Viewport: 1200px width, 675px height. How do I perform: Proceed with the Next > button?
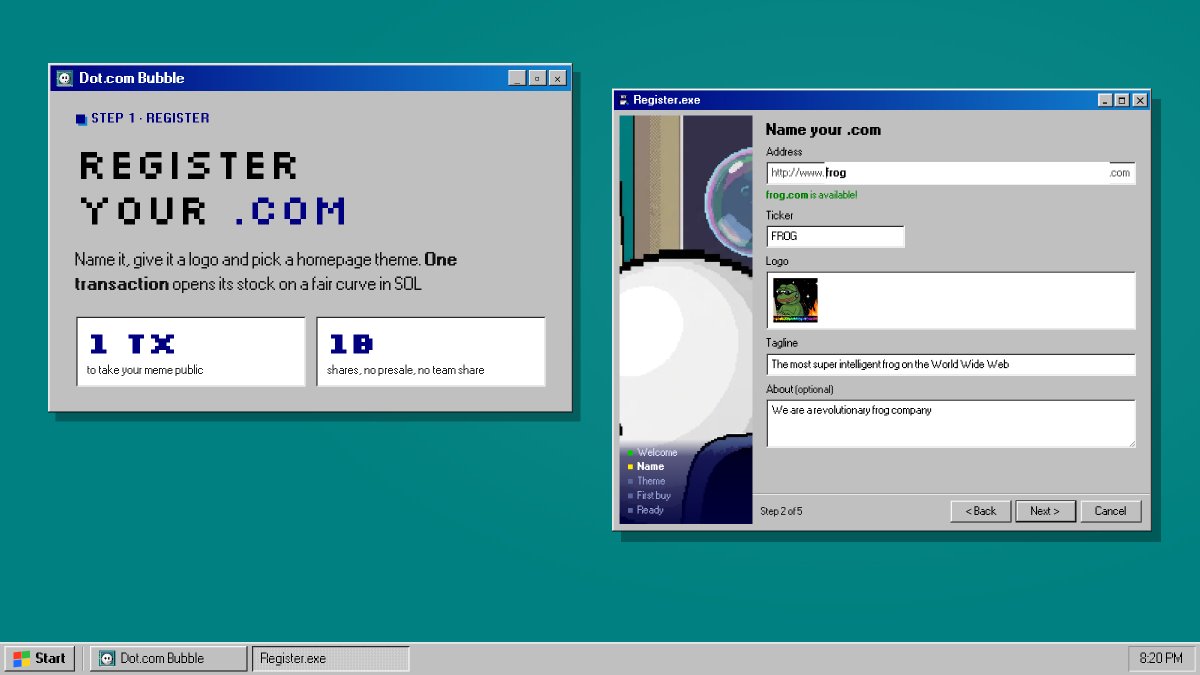pos(1045,511)
